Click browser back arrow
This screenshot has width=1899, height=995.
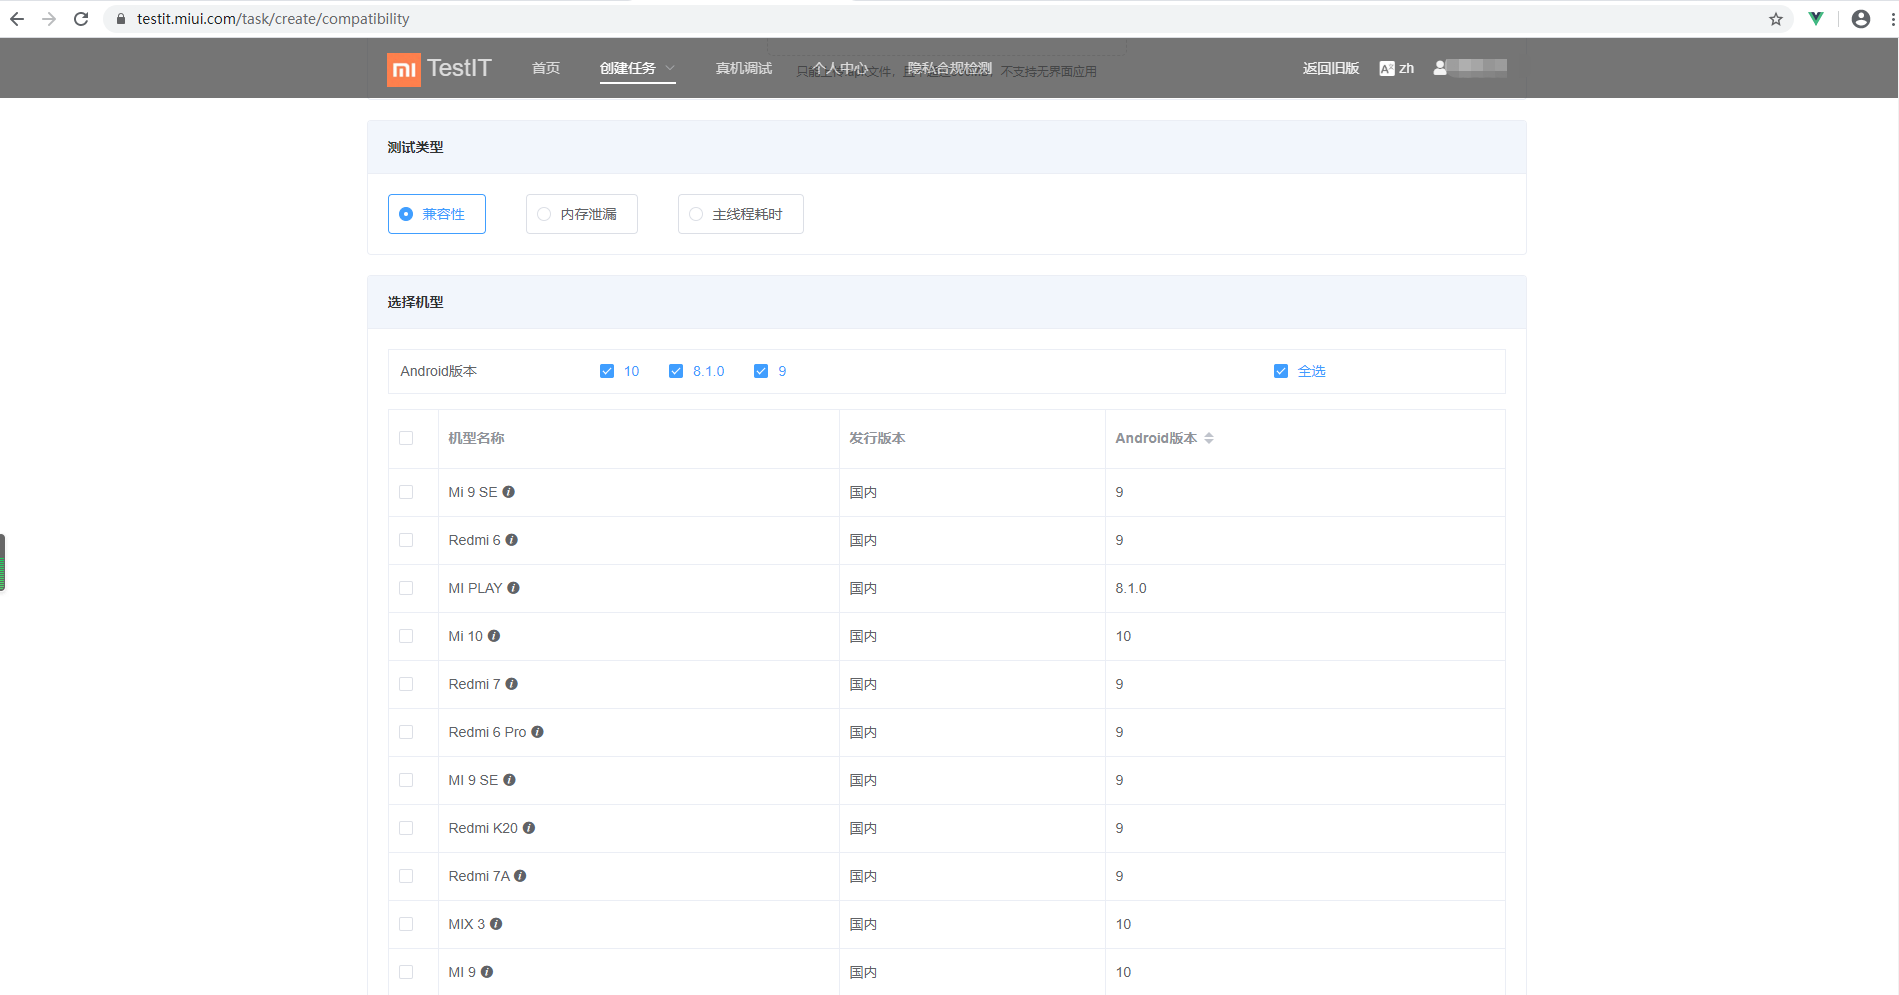click(x=17, y=19)
